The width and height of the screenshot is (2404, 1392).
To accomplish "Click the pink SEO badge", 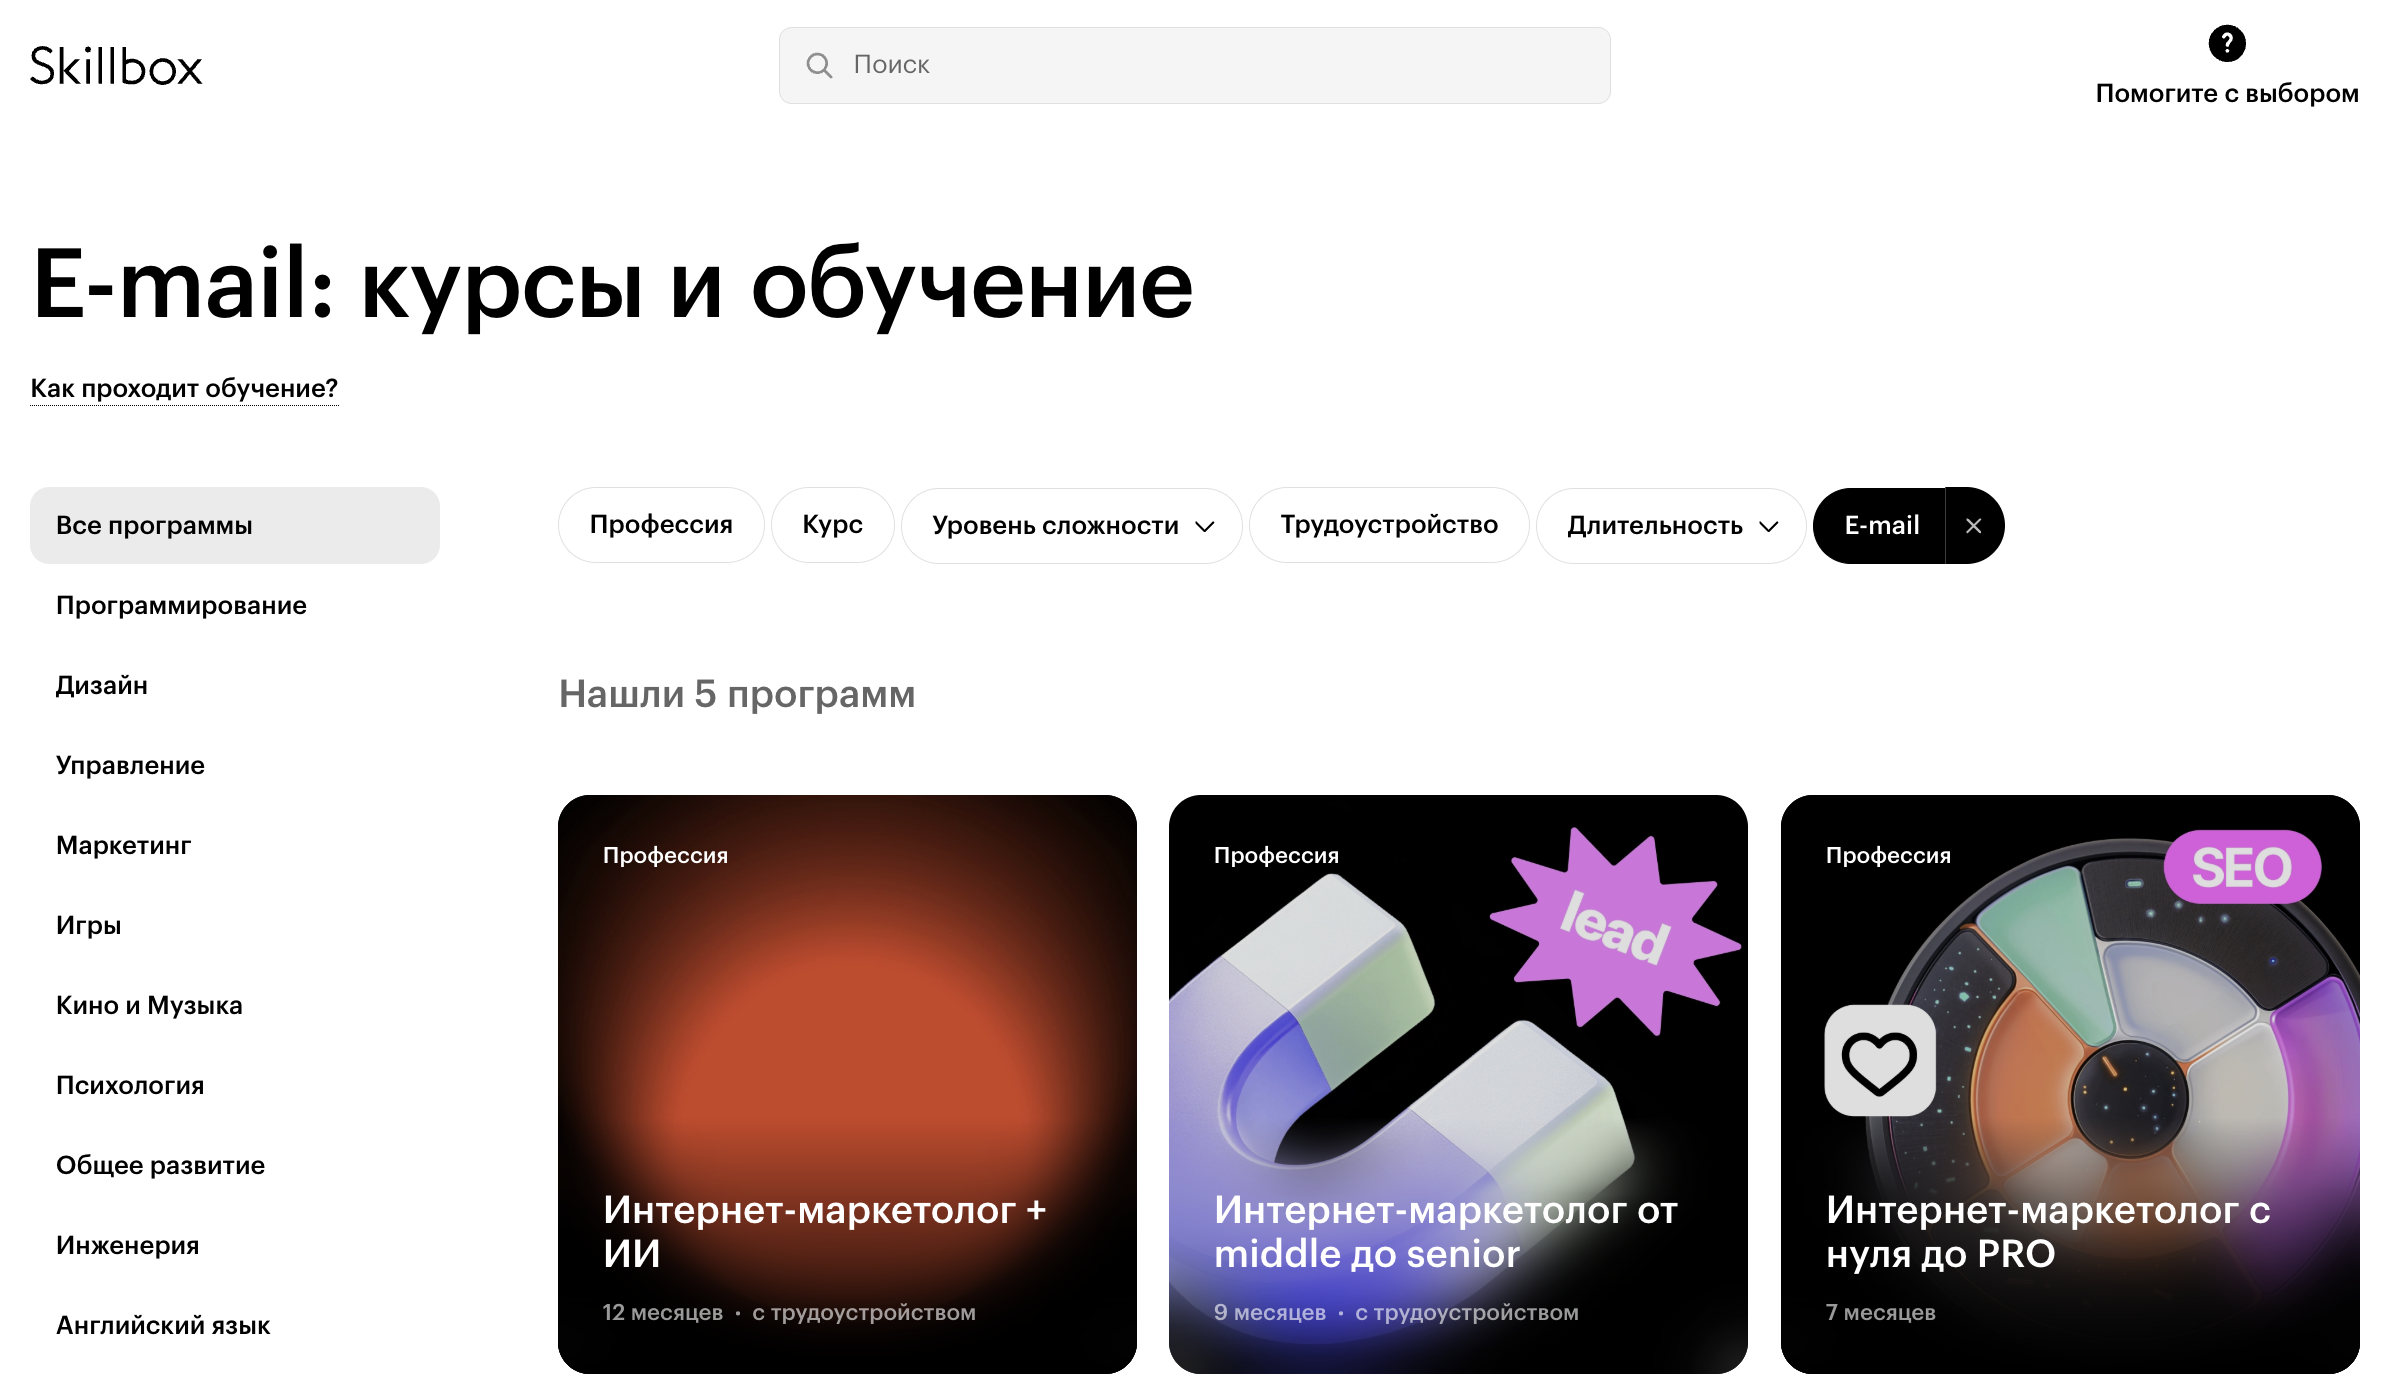I will 2241,867.
